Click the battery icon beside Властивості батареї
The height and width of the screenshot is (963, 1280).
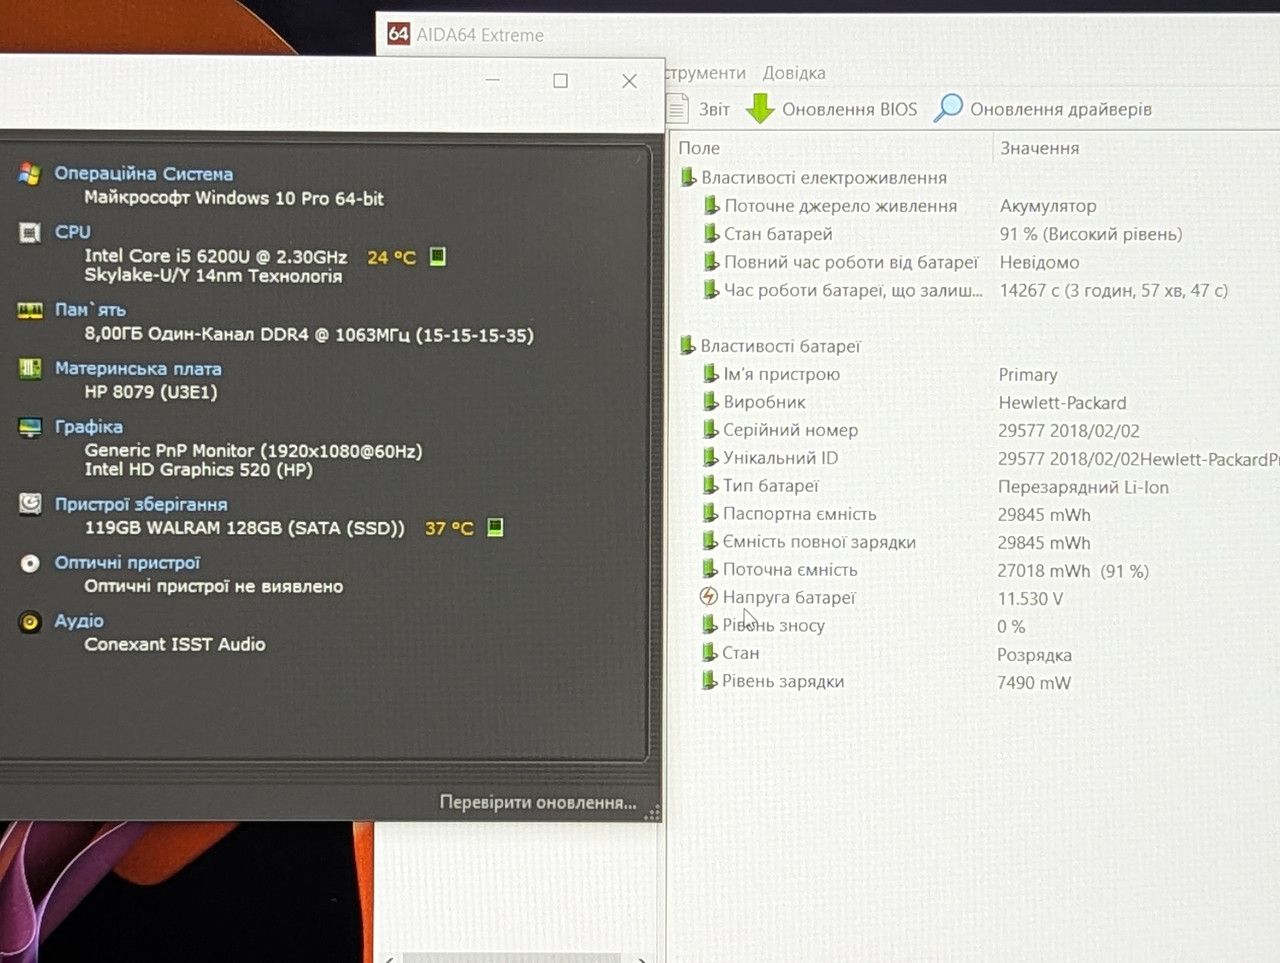(x=687, y=345)
